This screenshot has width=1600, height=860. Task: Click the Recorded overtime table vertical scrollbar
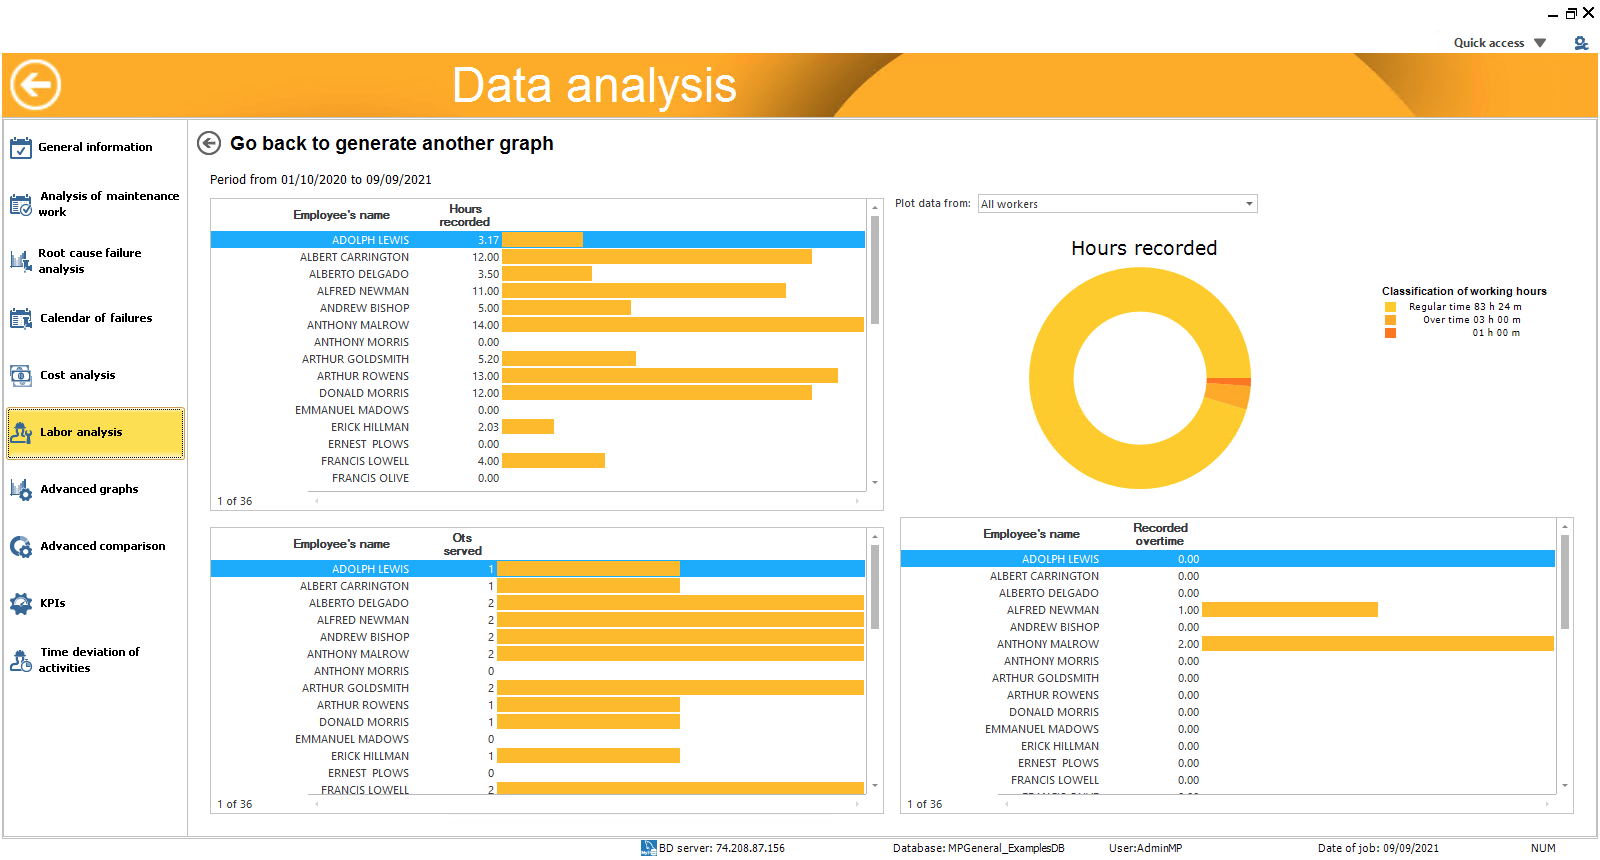point(1565,582)
